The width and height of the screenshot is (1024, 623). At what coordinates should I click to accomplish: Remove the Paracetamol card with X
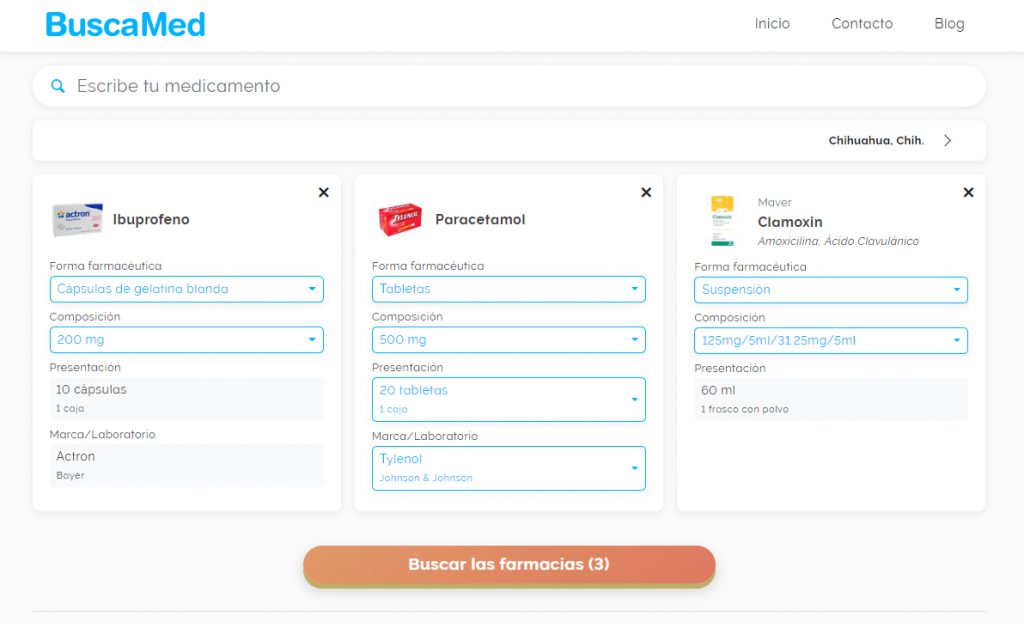pos(646,193)
